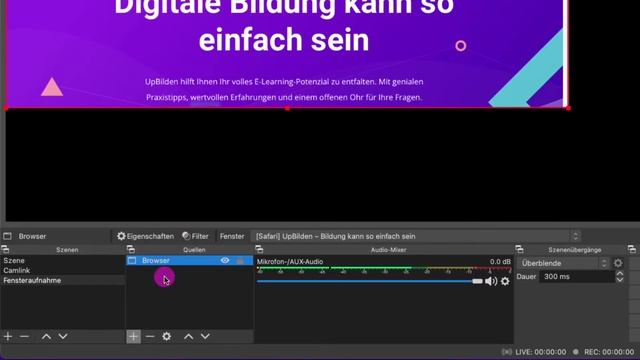The image size is (640, 360).
Task: Move scene down arrow in Szenen
Action: (63, 336)
